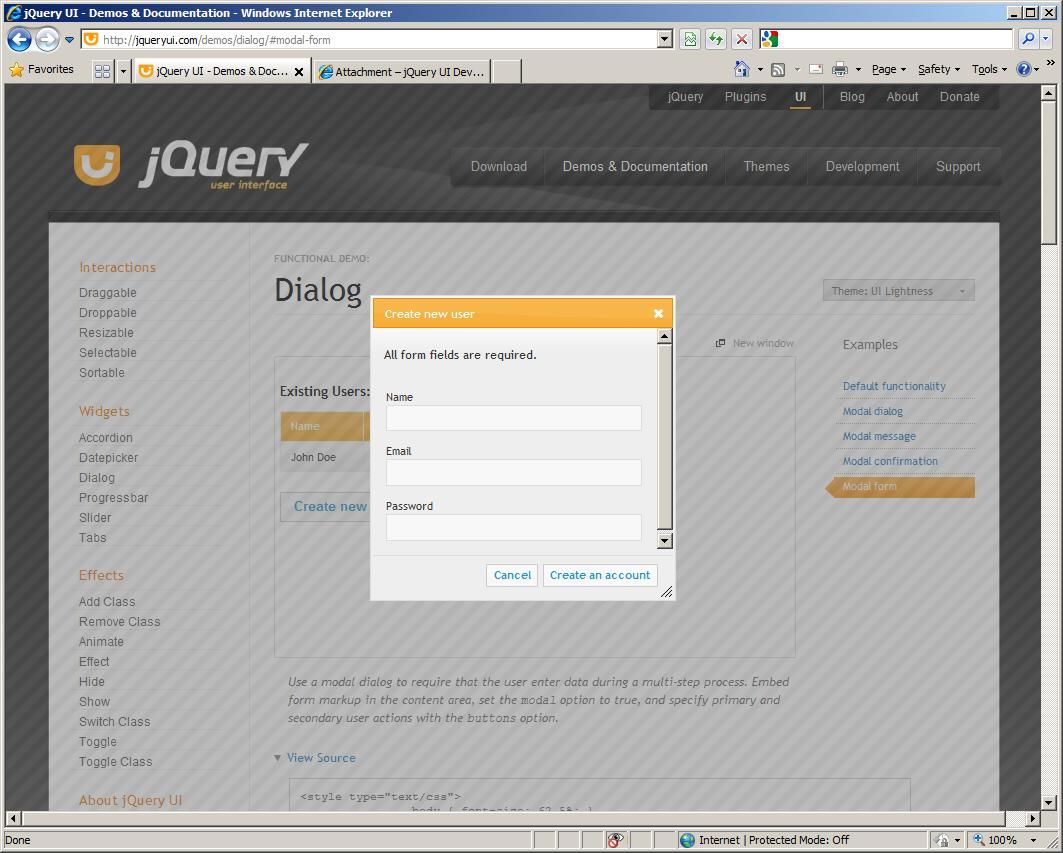This screenshot has height=853, width=1063.
Task: Open the Safety menu
Action: 937,69
